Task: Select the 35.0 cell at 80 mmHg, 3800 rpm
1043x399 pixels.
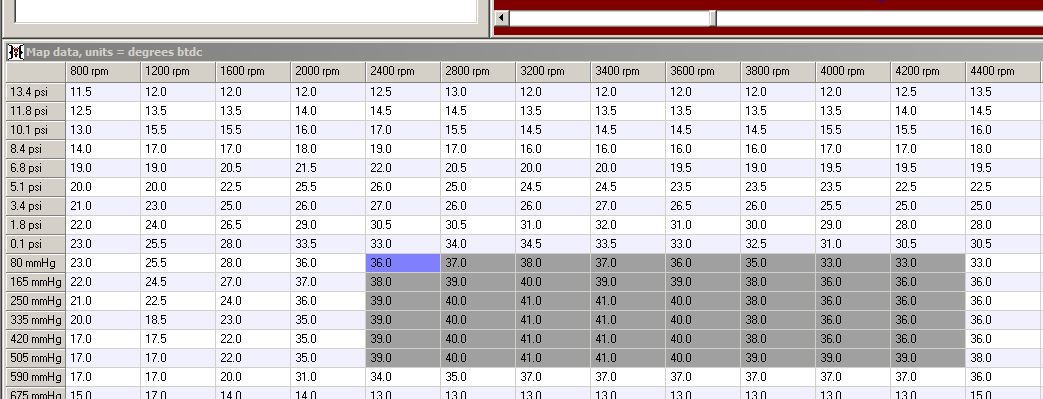Action: click(778, 263)
